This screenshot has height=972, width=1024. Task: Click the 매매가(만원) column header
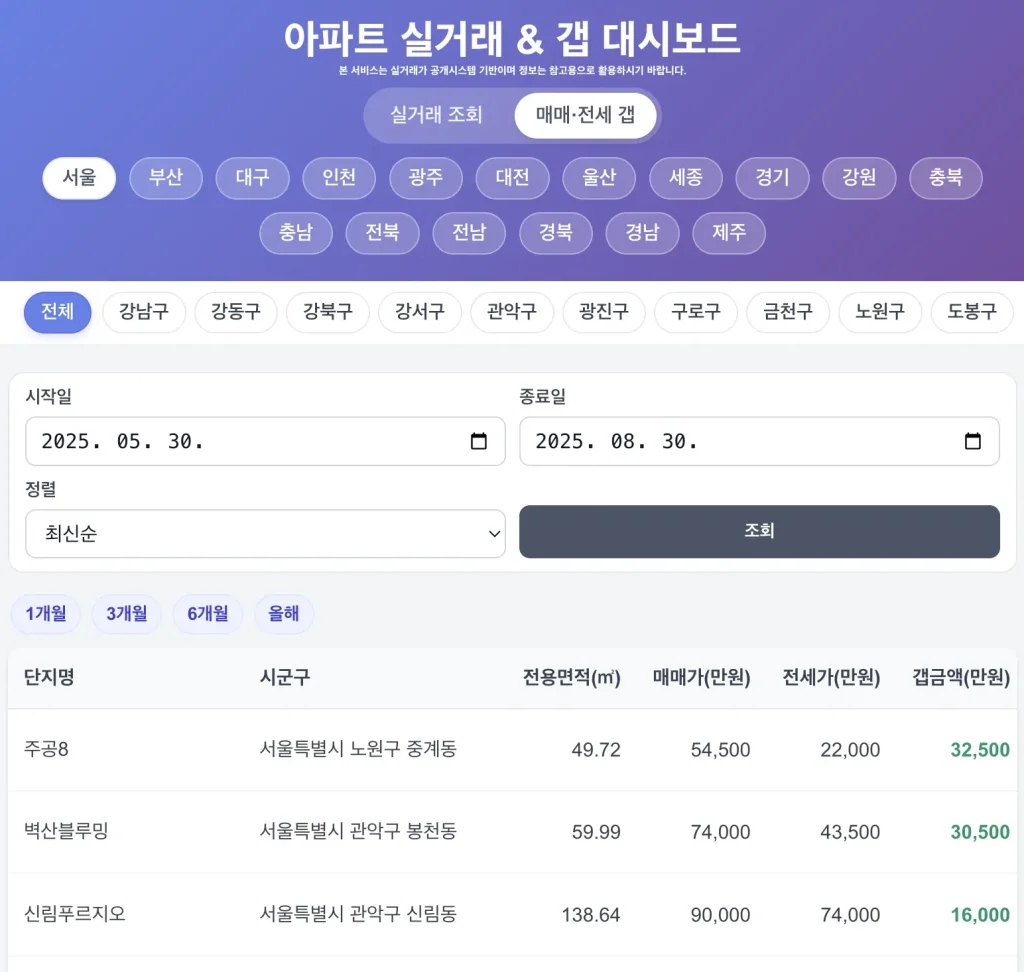701,677
